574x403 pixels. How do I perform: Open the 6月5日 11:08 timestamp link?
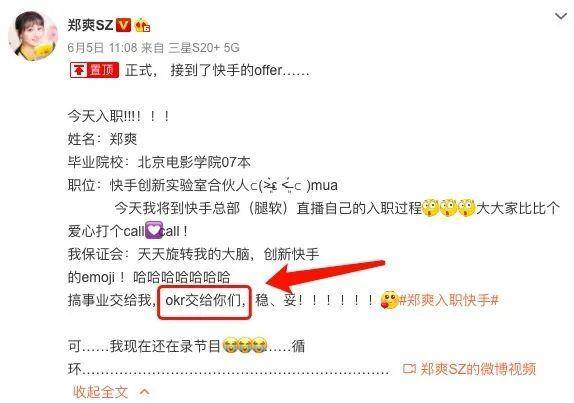pyautogui.click(x=102, y=48)
